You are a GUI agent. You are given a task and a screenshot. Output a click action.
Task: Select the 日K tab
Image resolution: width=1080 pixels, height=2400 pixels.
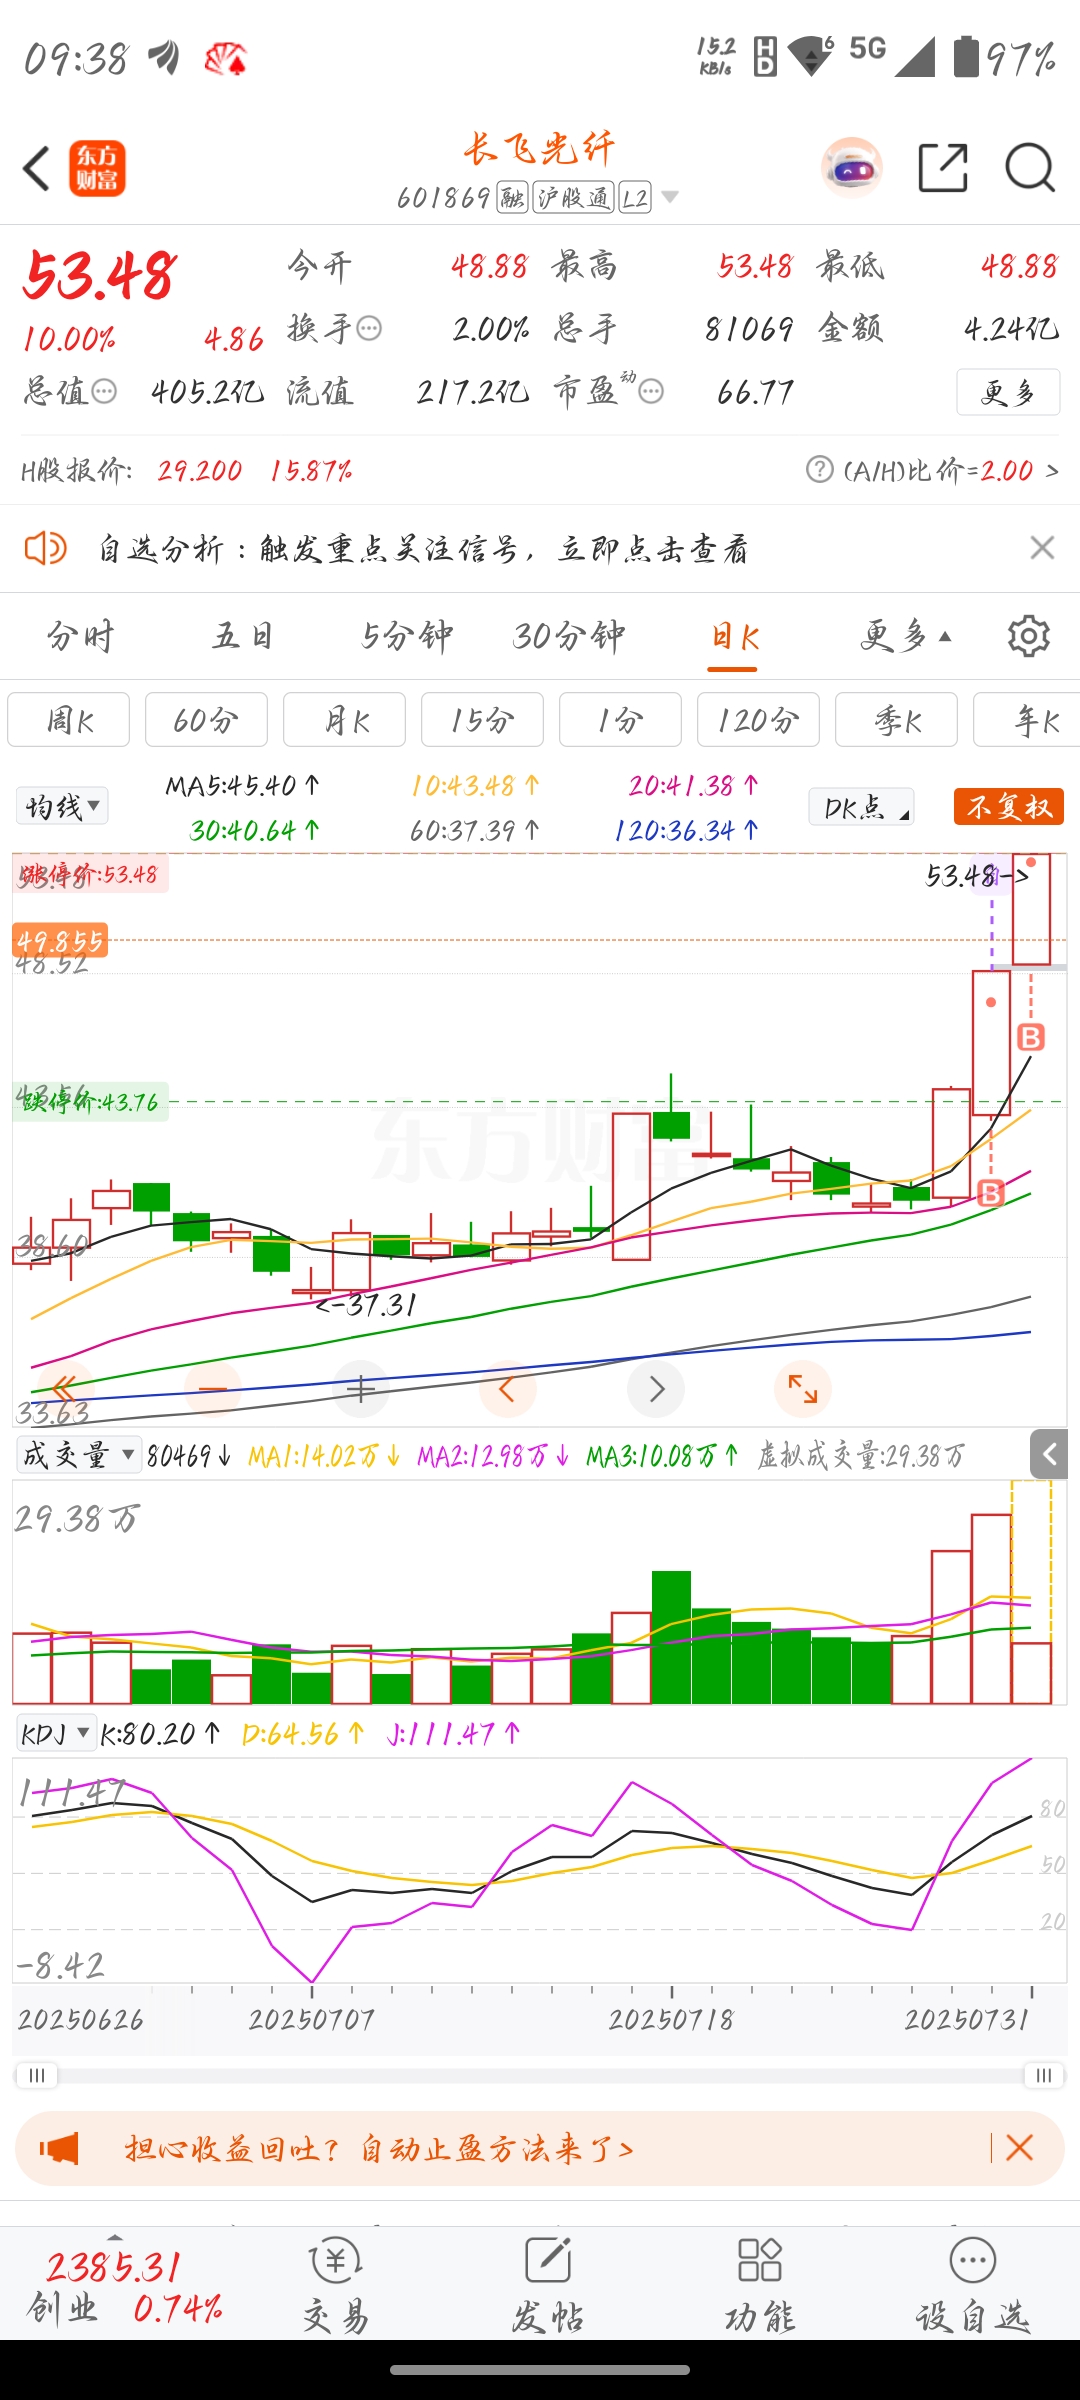point(735,636)
